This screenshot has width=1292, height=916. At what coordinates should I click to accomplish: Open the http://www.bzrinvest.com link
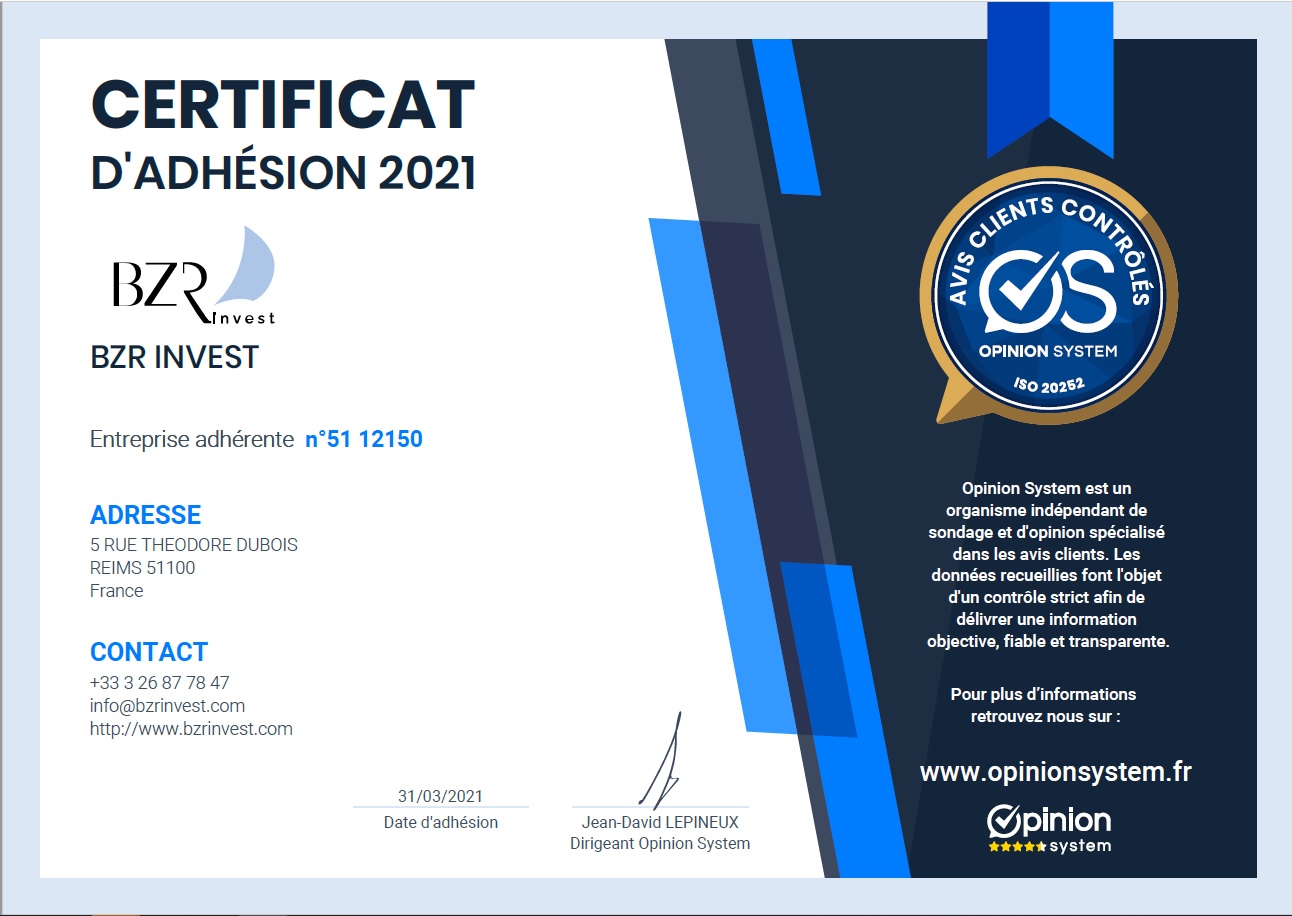point(191,728)
